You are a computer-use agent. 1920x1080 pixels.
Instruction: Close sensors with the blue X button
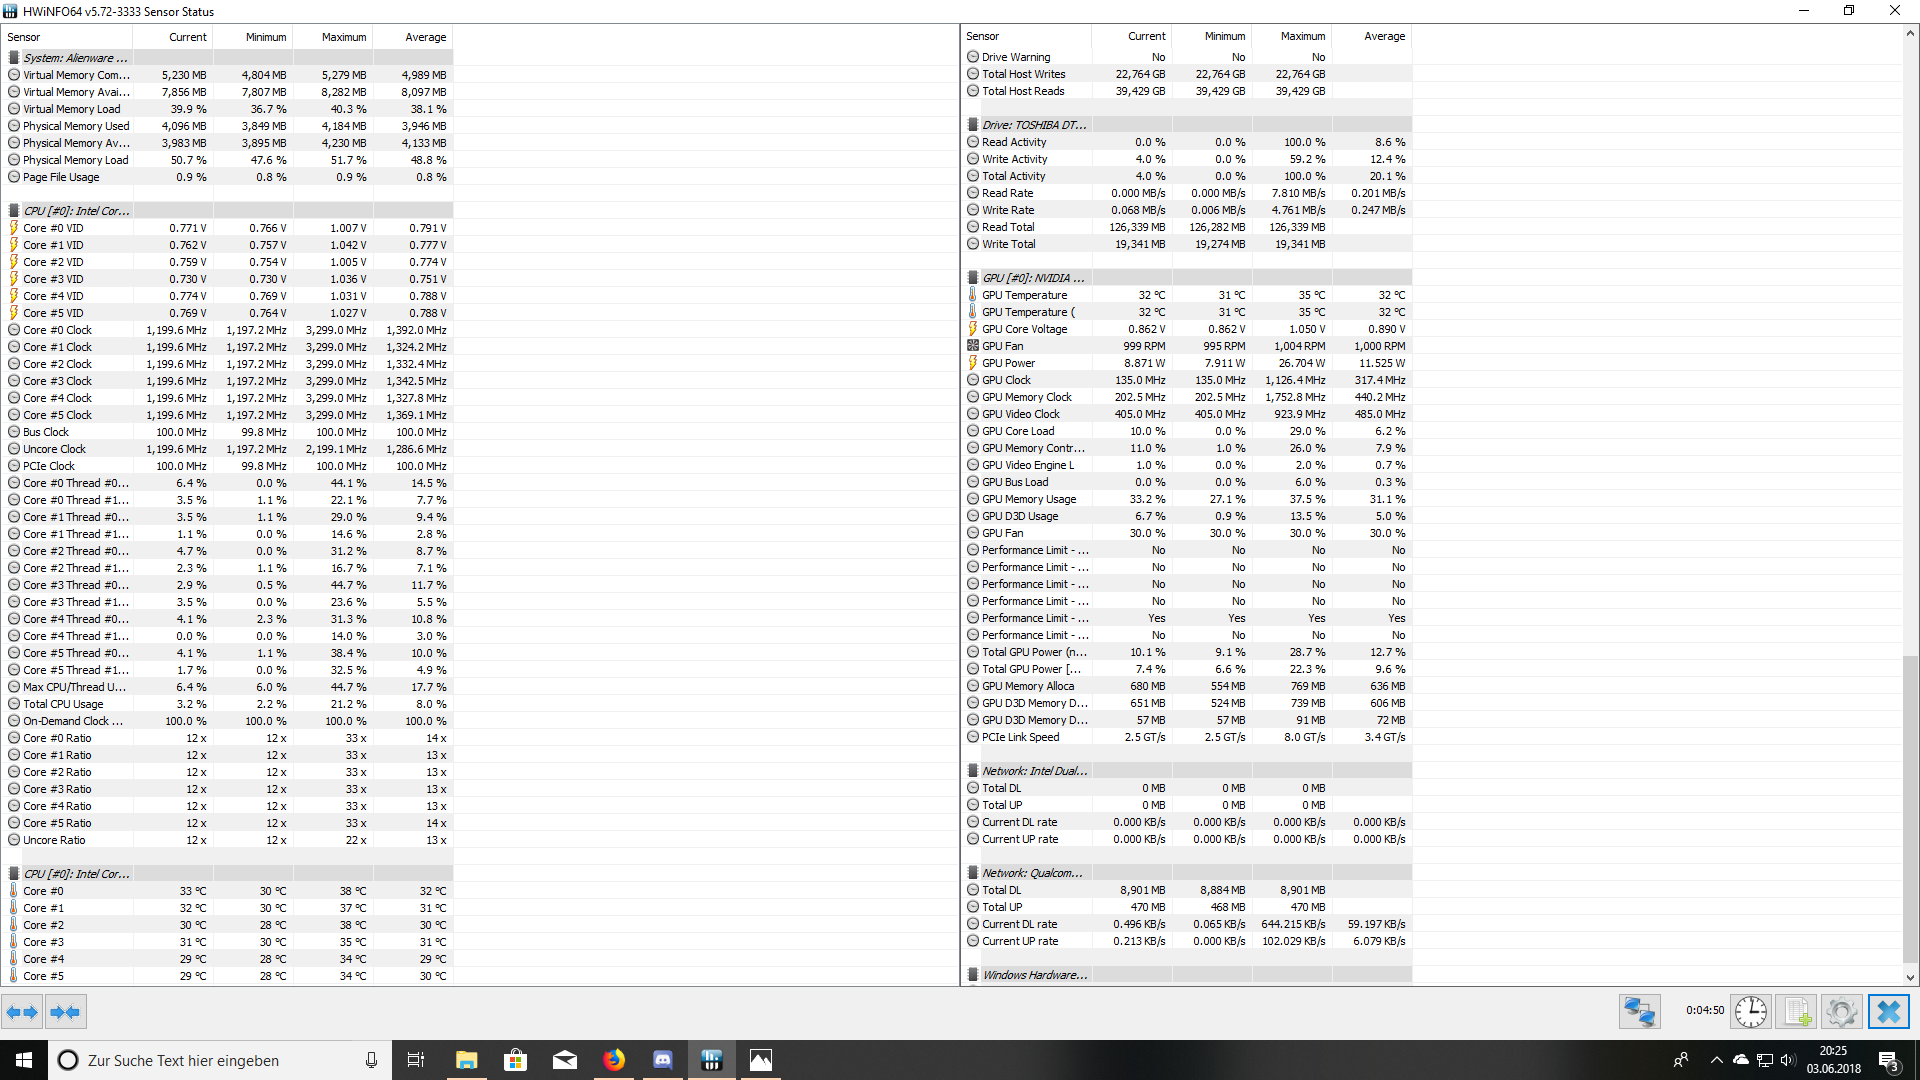[x=1888, y=1012]
